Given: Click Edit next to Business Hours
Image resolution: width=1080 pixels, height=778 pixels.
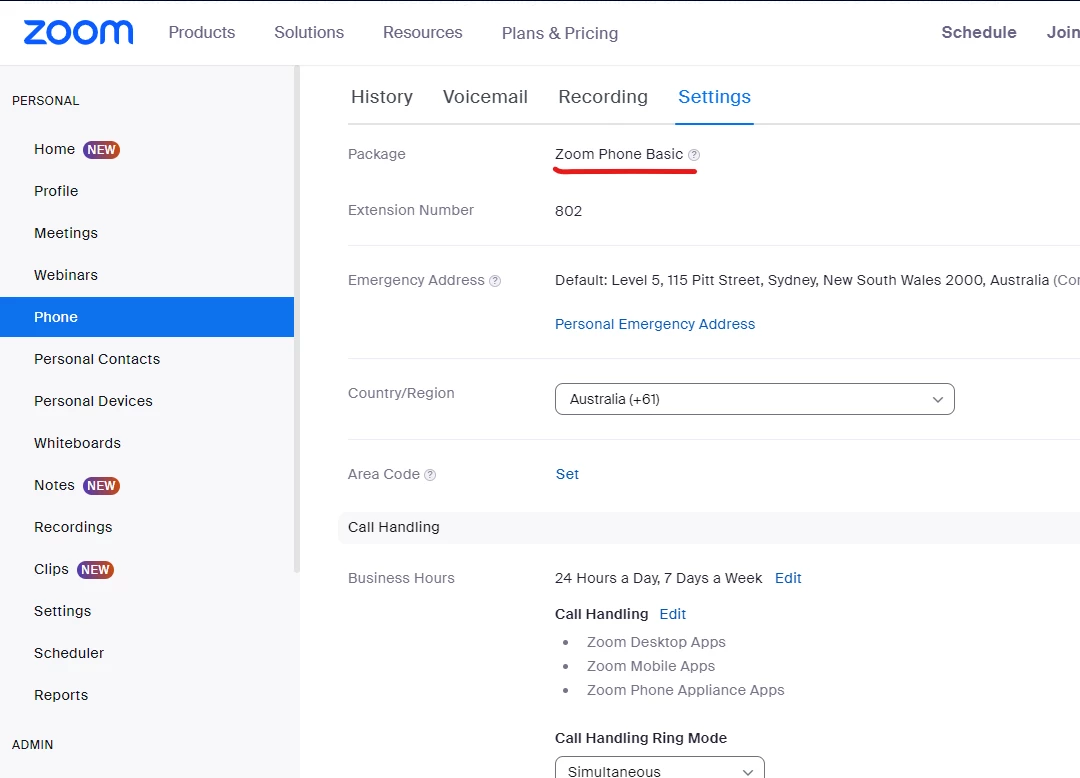Looking at the screenshot, I should 788,578.
